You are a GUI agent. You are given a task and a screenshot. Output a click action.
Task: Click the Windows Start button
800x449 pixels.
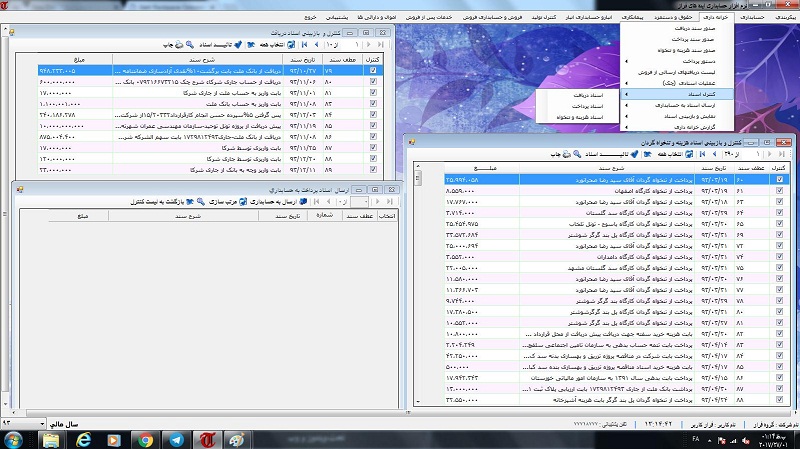point(13,439)
